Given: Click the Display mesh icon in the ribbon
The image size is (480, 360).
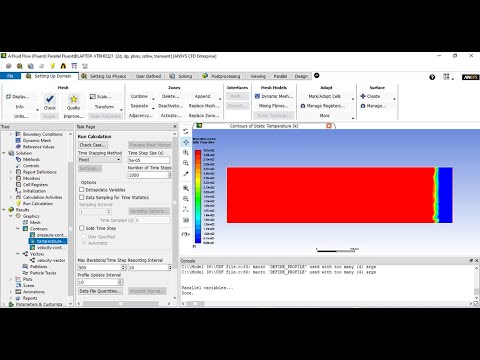Looking at the screenshot, I should [x=8, y=97].
